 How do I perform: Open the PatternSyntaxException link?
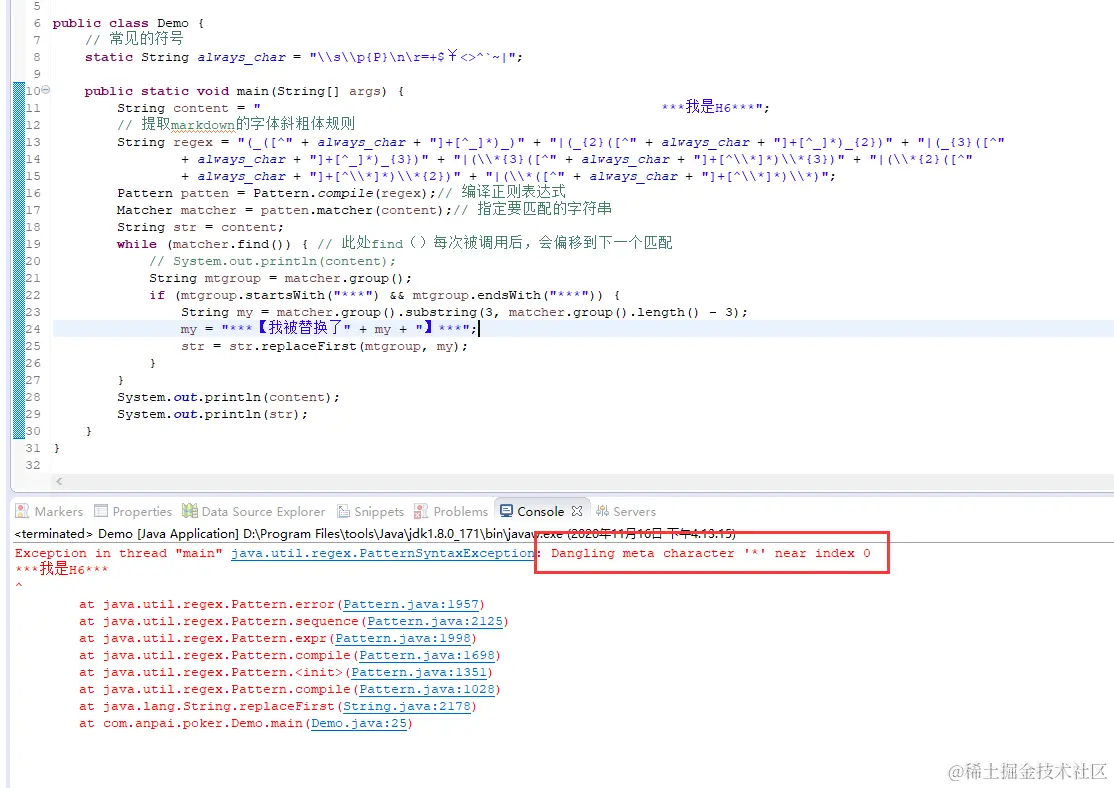[383, 553]
